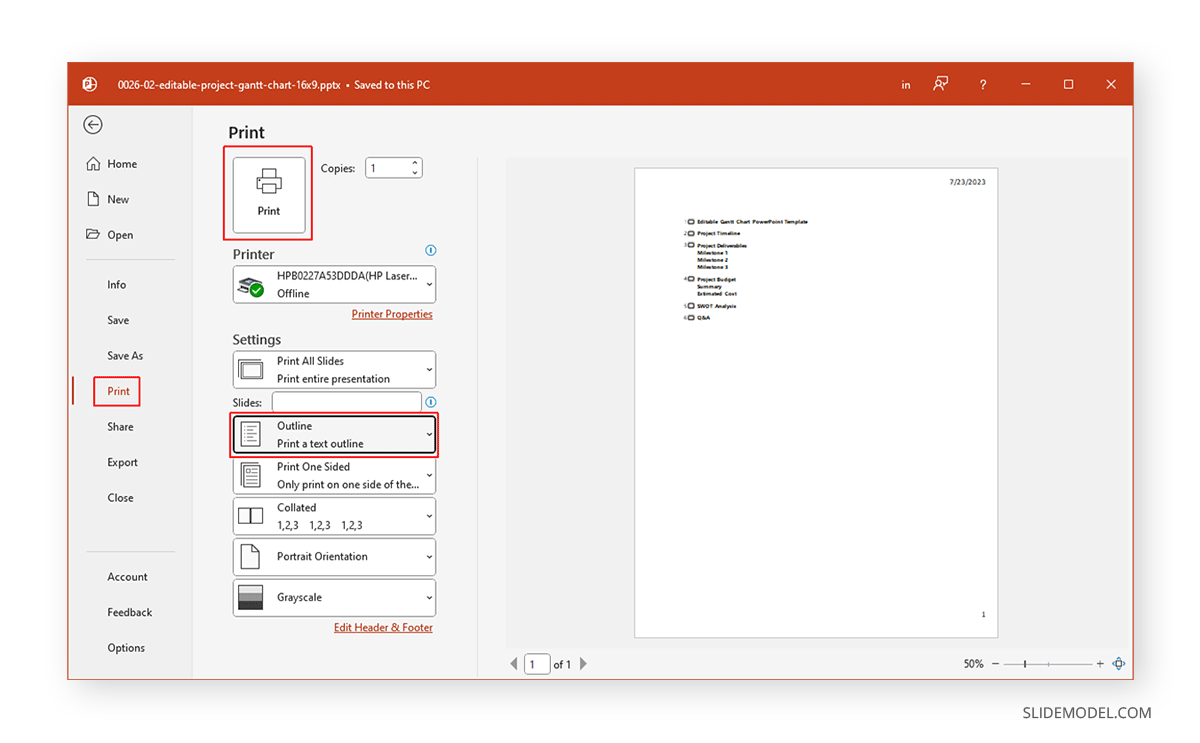Screen dimensions: 1200x743
Task: Click the Print One Sided icon
Action: pyautogui.click(x=250, y=475)
